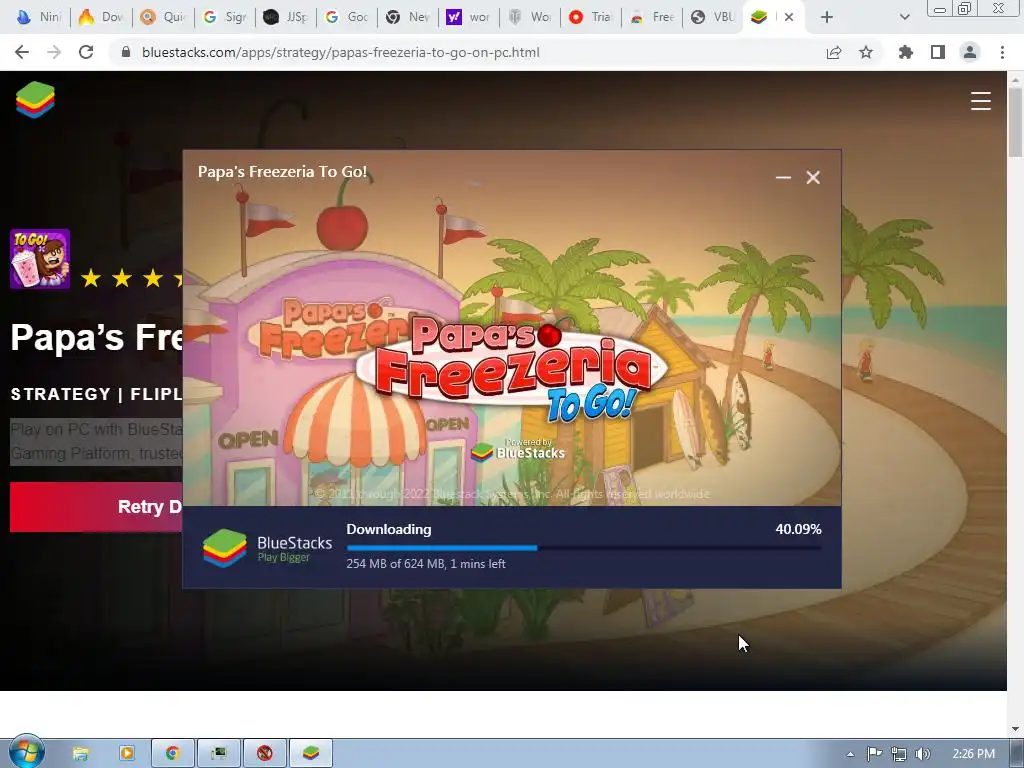
Task: Go forward in browser history
Action: [x=54, y=52]
